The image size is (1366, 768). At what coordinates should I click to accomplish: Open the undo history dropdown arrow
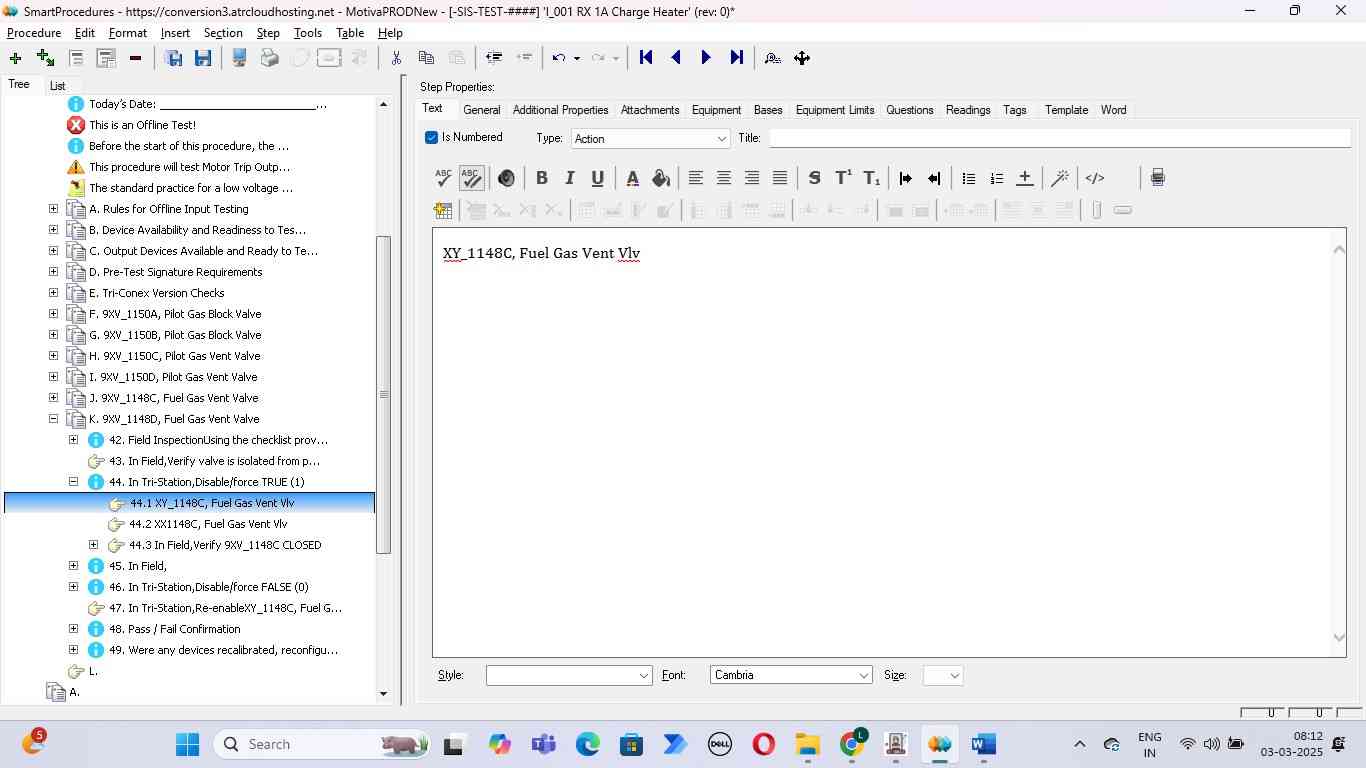576,58
